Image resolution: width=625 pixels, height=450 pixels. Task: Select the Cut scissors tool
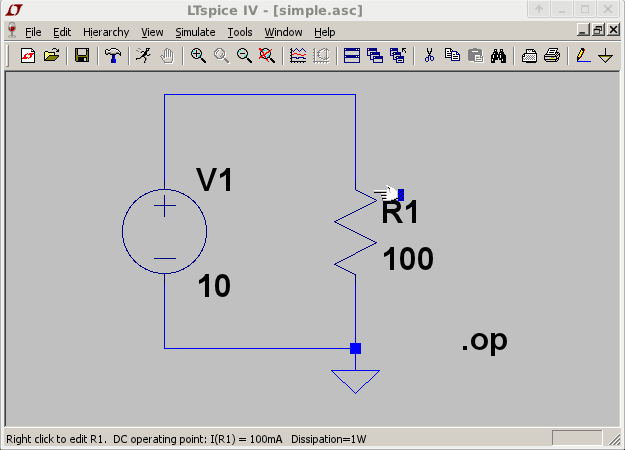(x=429, y=55)
